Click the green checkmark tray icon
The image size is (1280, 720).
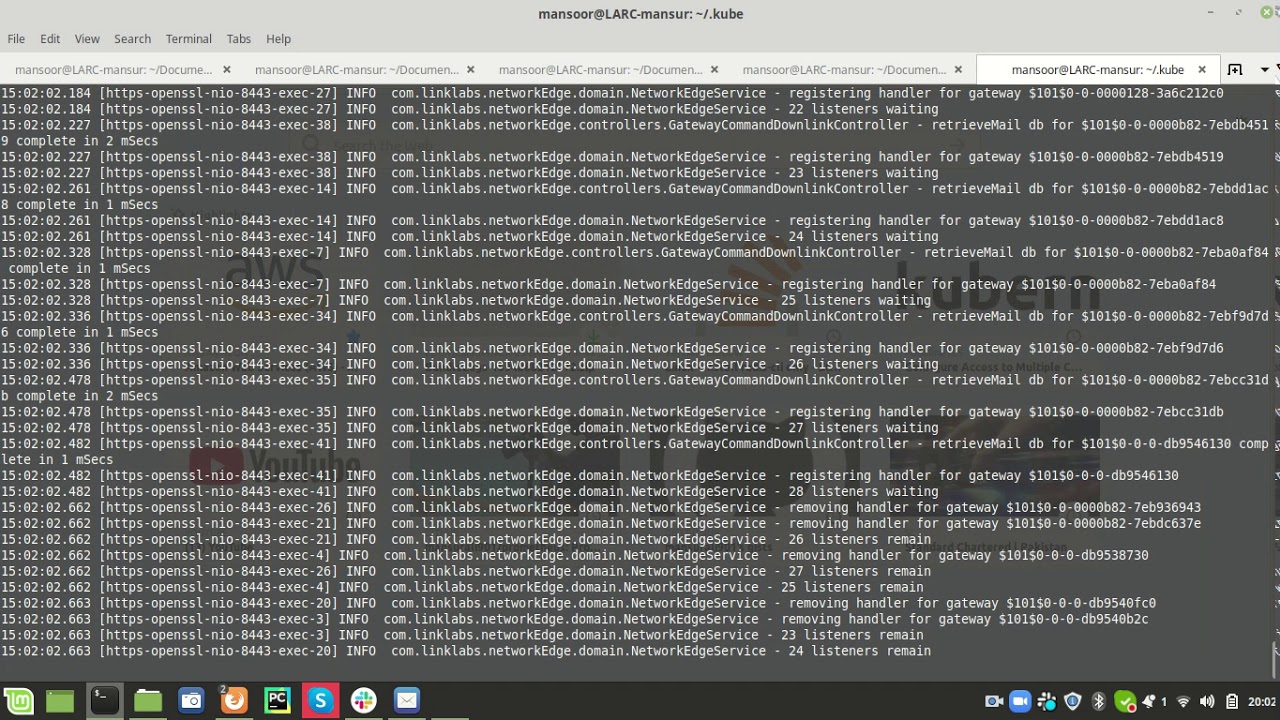[x=1125, y=702]
